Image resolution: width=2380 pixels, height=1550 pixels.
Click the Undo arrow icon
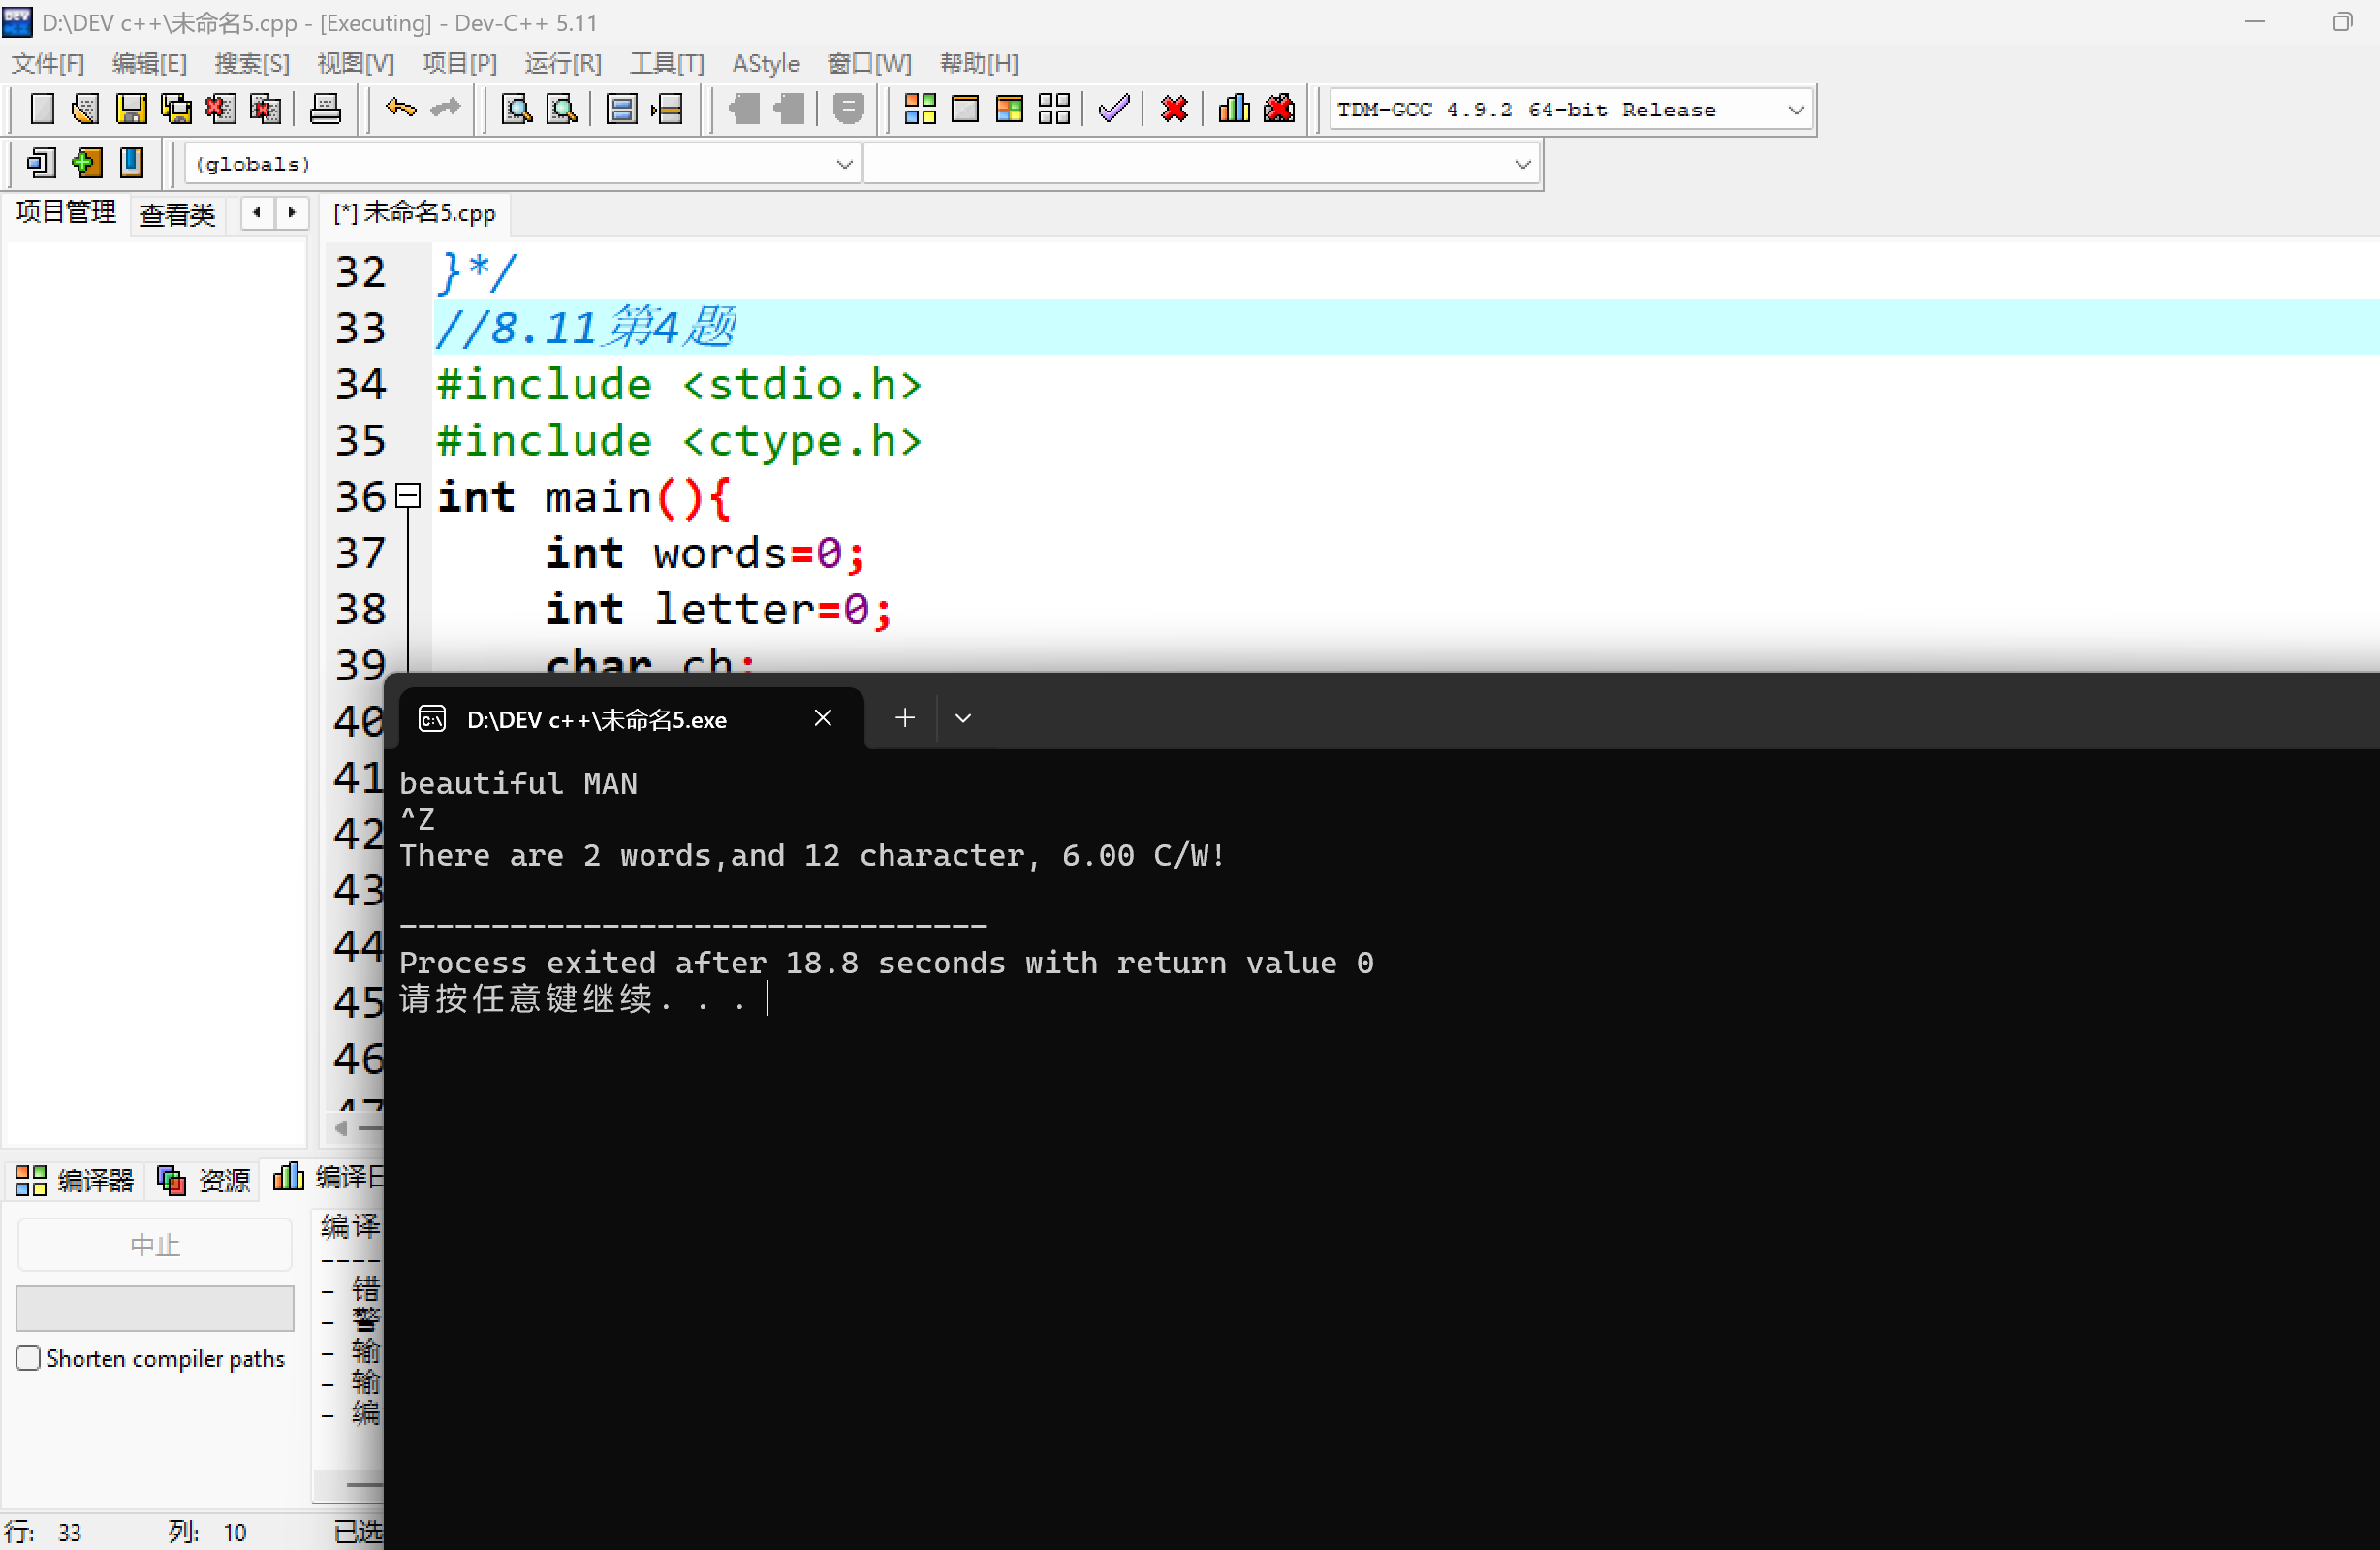click(x=400, y=108)
